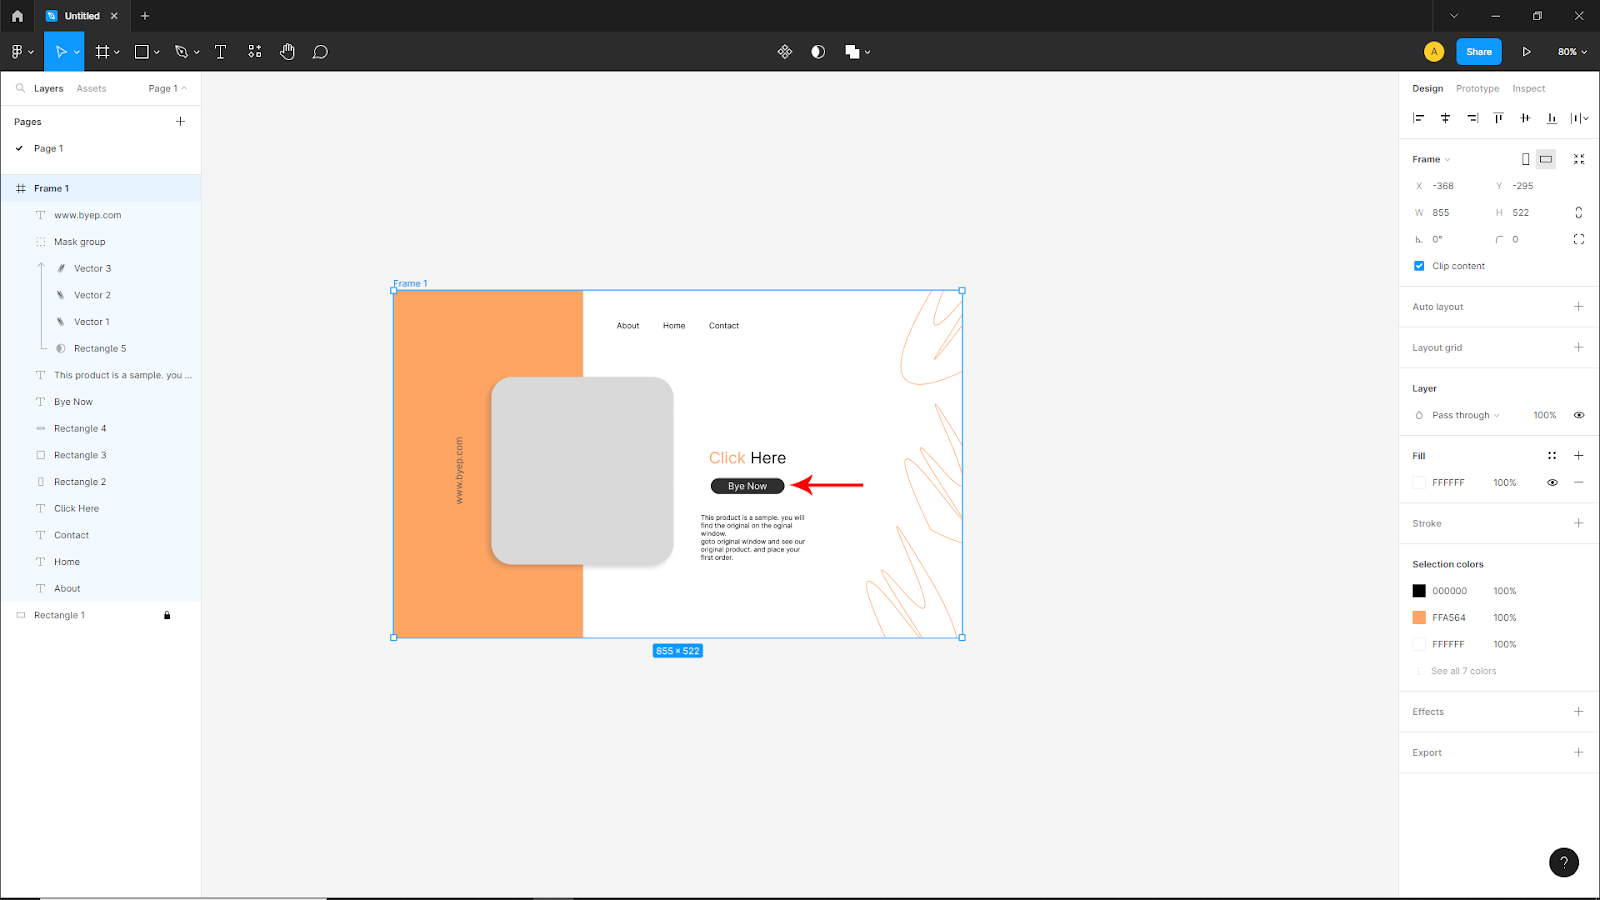Open the 80% zoom dropdown
The height and width of the screenshot is (900, 1600).
pos(1572,52)
